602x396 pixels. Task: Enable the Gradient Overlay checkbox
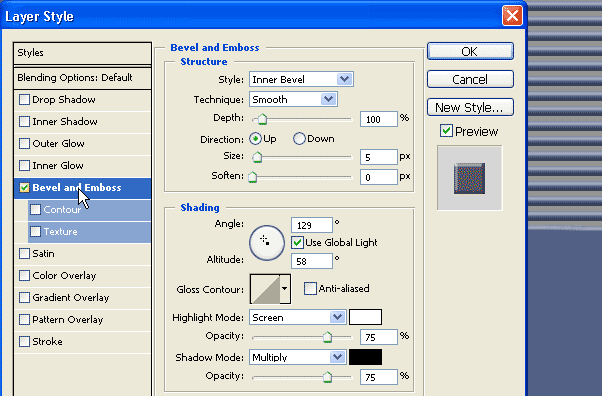[x=24, y=297]
